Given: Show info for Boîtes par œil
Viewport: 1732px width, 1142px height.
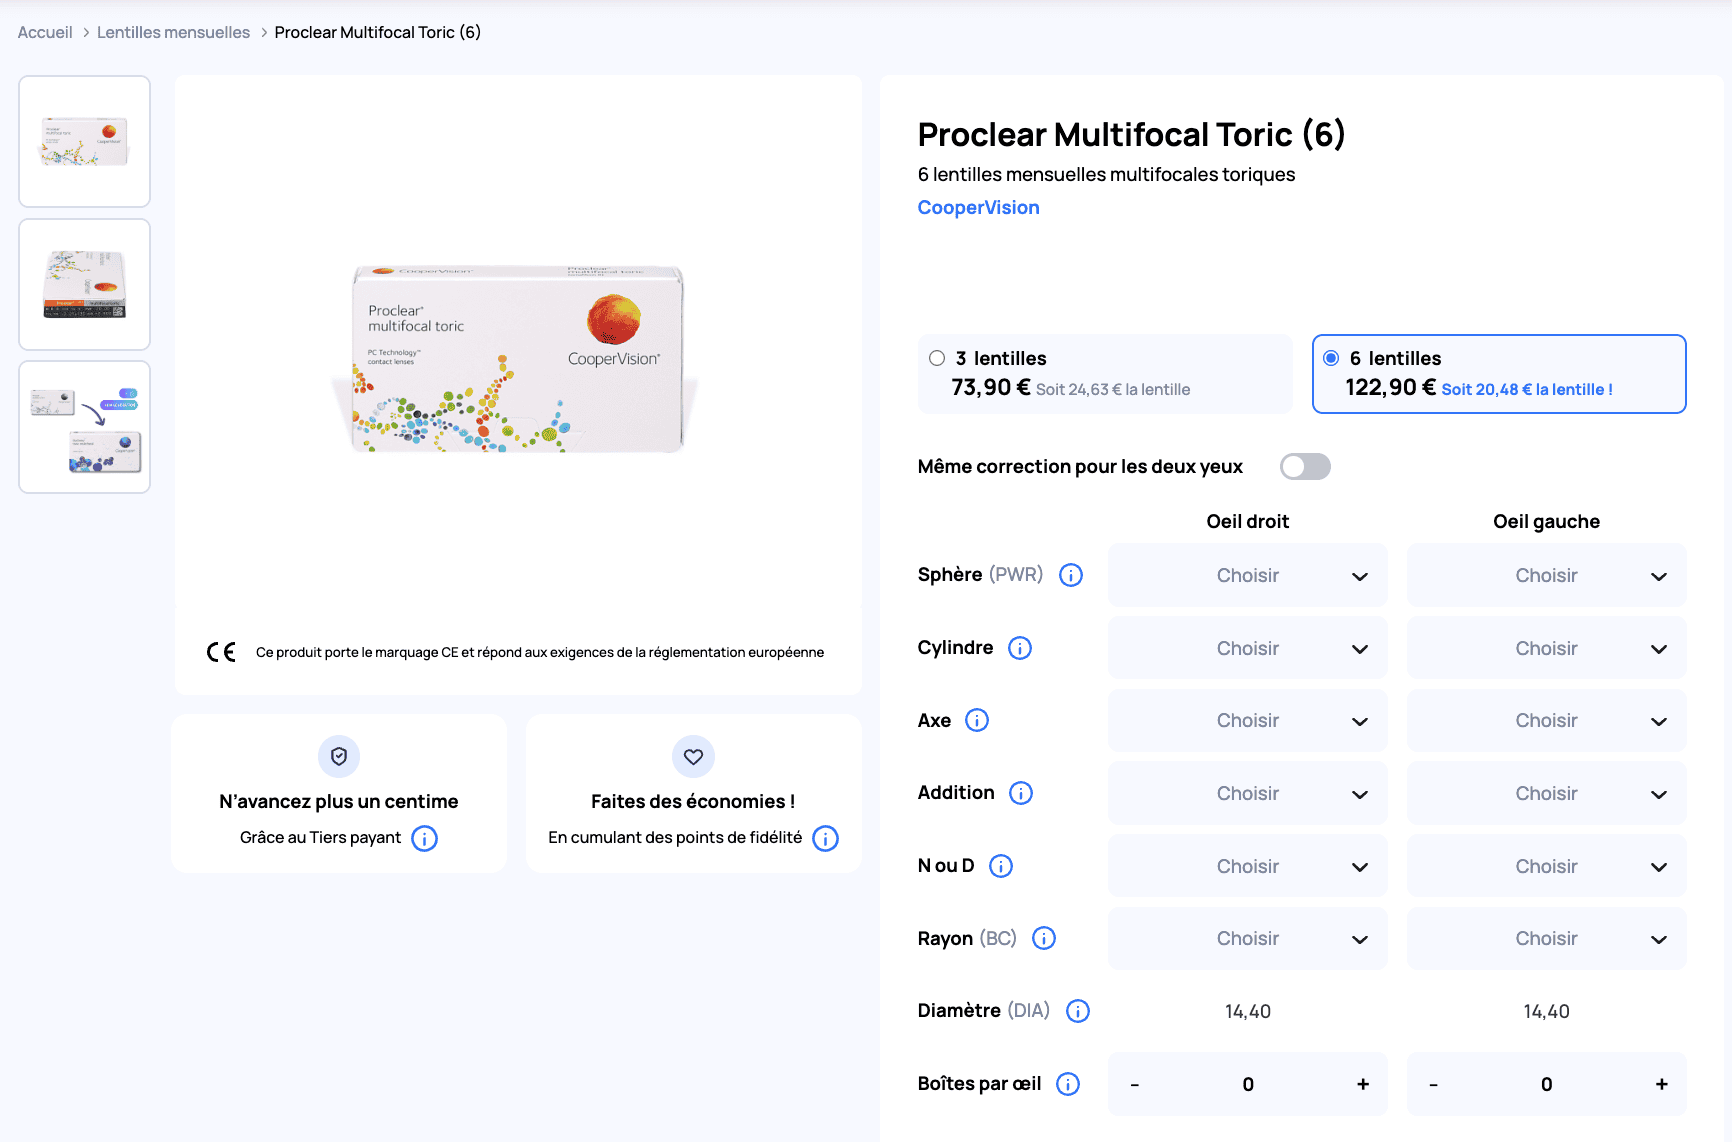Looking at the screenshot, I should 1068,1084.
